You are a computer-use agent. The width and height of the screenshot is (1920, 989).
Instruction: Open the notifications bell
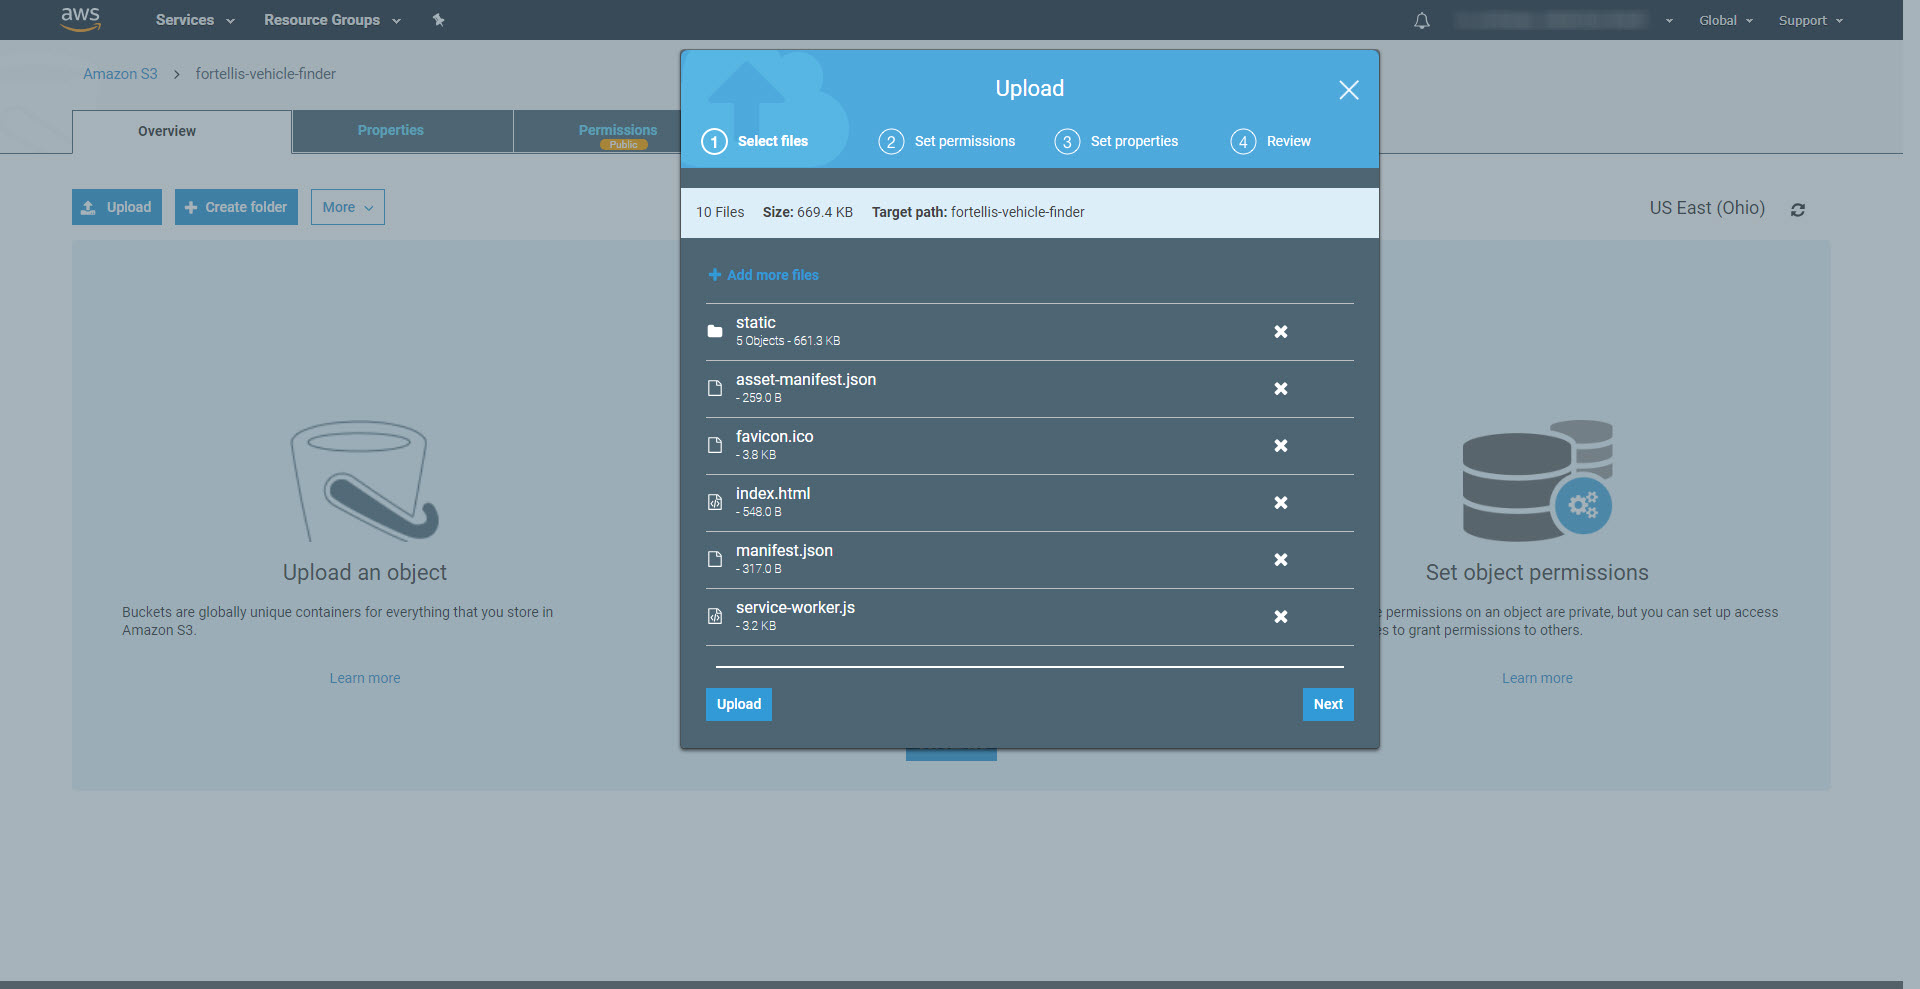pos(1421,21)
